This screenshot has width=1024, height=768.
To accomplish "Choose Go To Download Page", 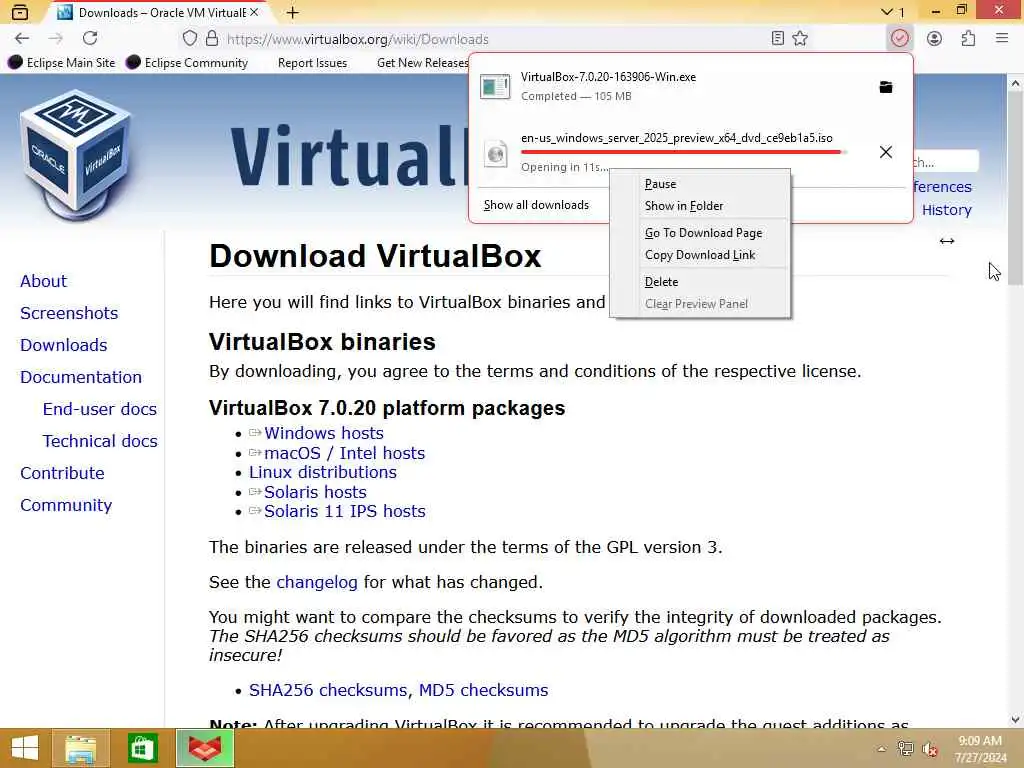I will 703,233.
